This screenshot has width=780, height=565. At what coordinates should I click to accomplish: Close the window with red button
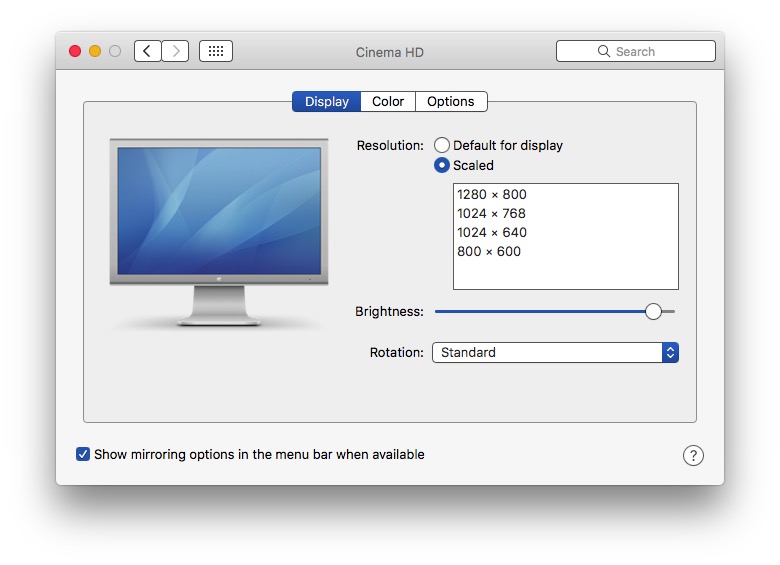pos(75,51)
